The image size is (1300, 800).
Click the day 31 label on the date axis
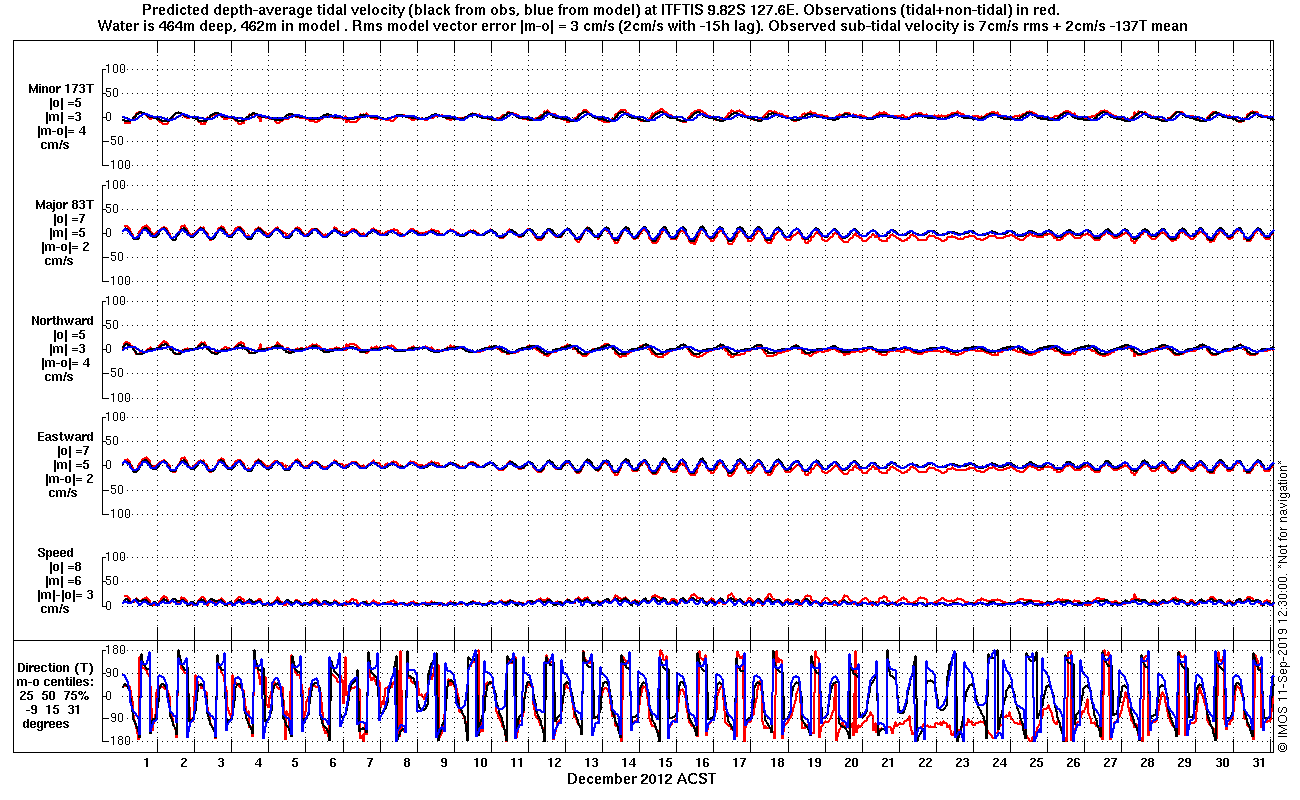1258,762
